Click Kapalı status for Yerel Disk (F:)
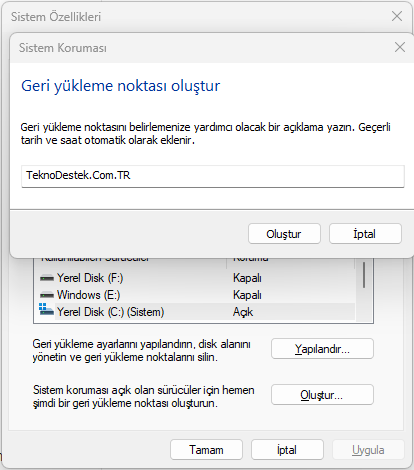The image size is (414, 470). [x=247, y=278]
